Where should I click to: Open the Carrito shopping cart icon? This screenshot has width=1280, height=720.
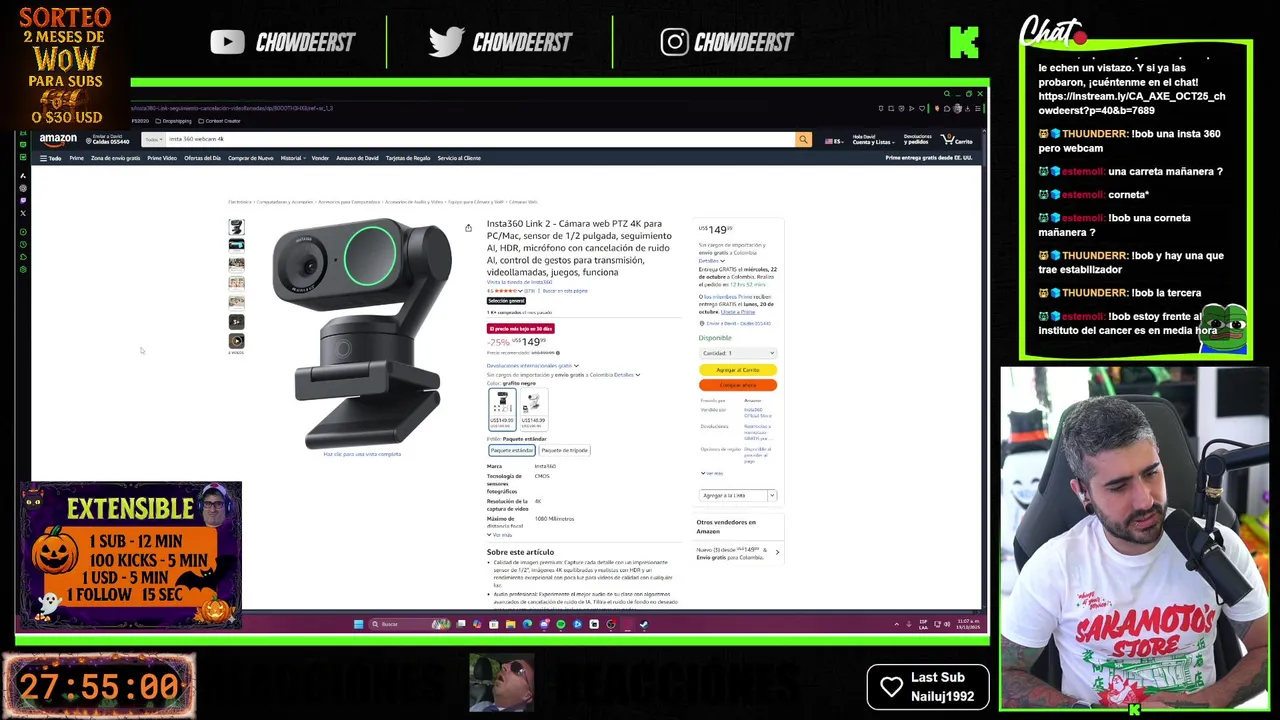956,140
